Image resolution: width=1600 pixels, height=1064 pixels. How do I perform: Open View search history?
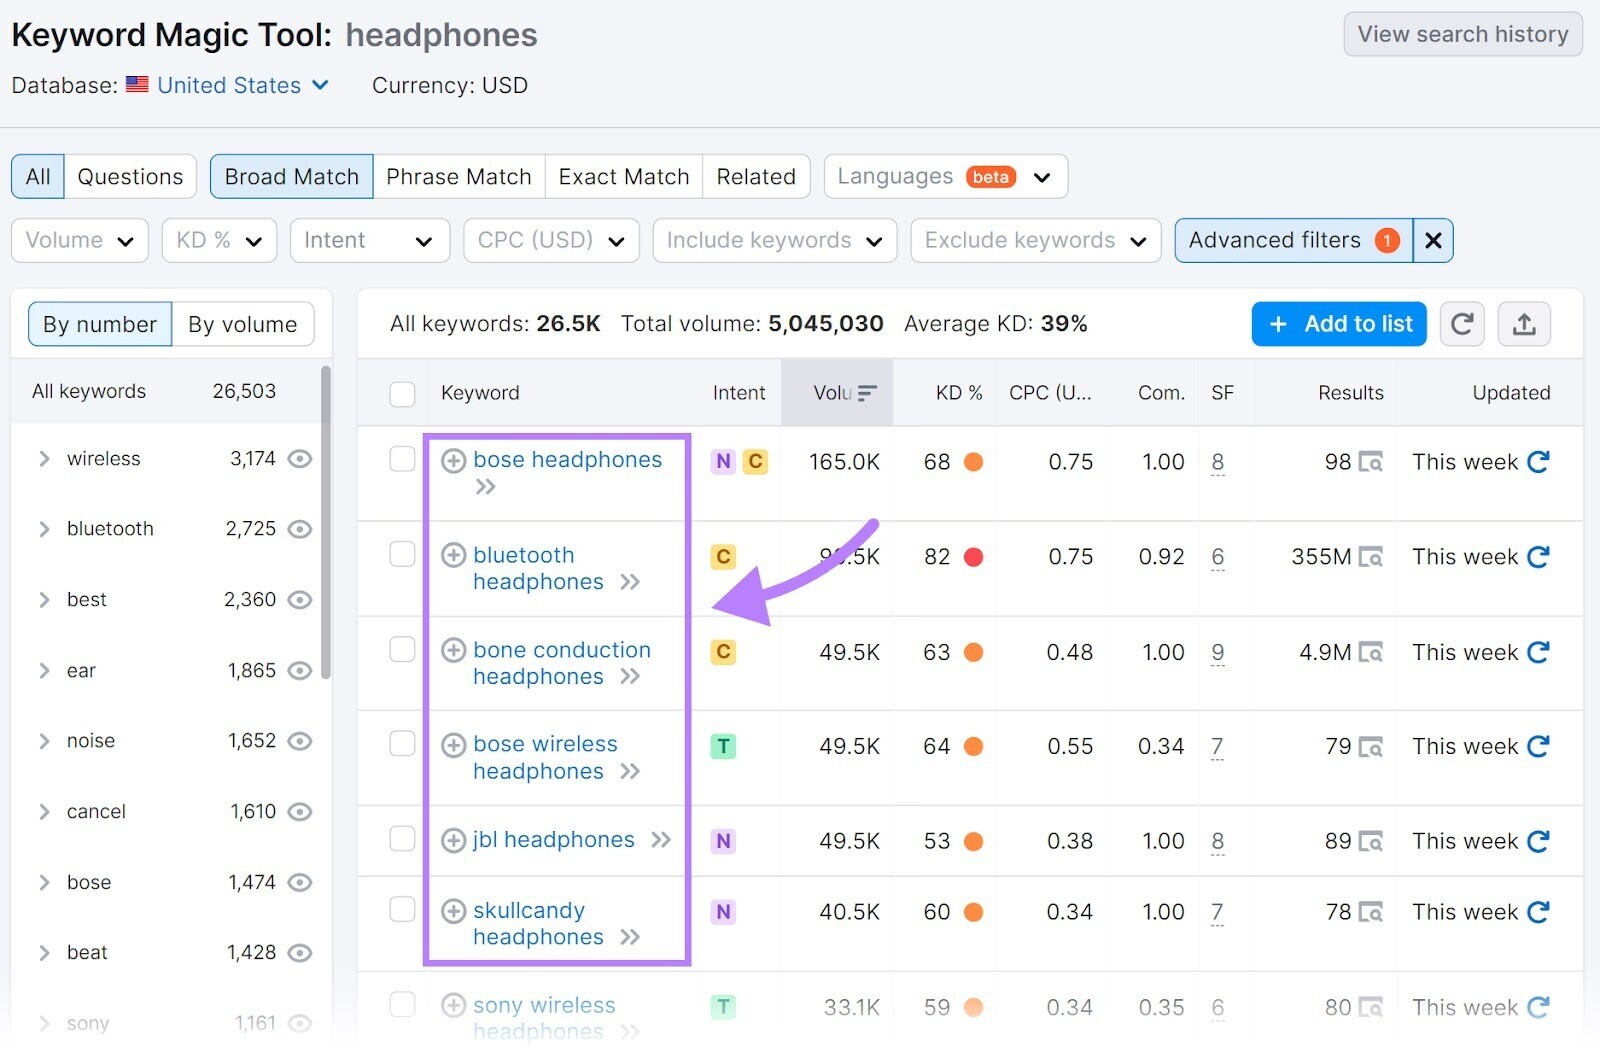point(1461,33)
